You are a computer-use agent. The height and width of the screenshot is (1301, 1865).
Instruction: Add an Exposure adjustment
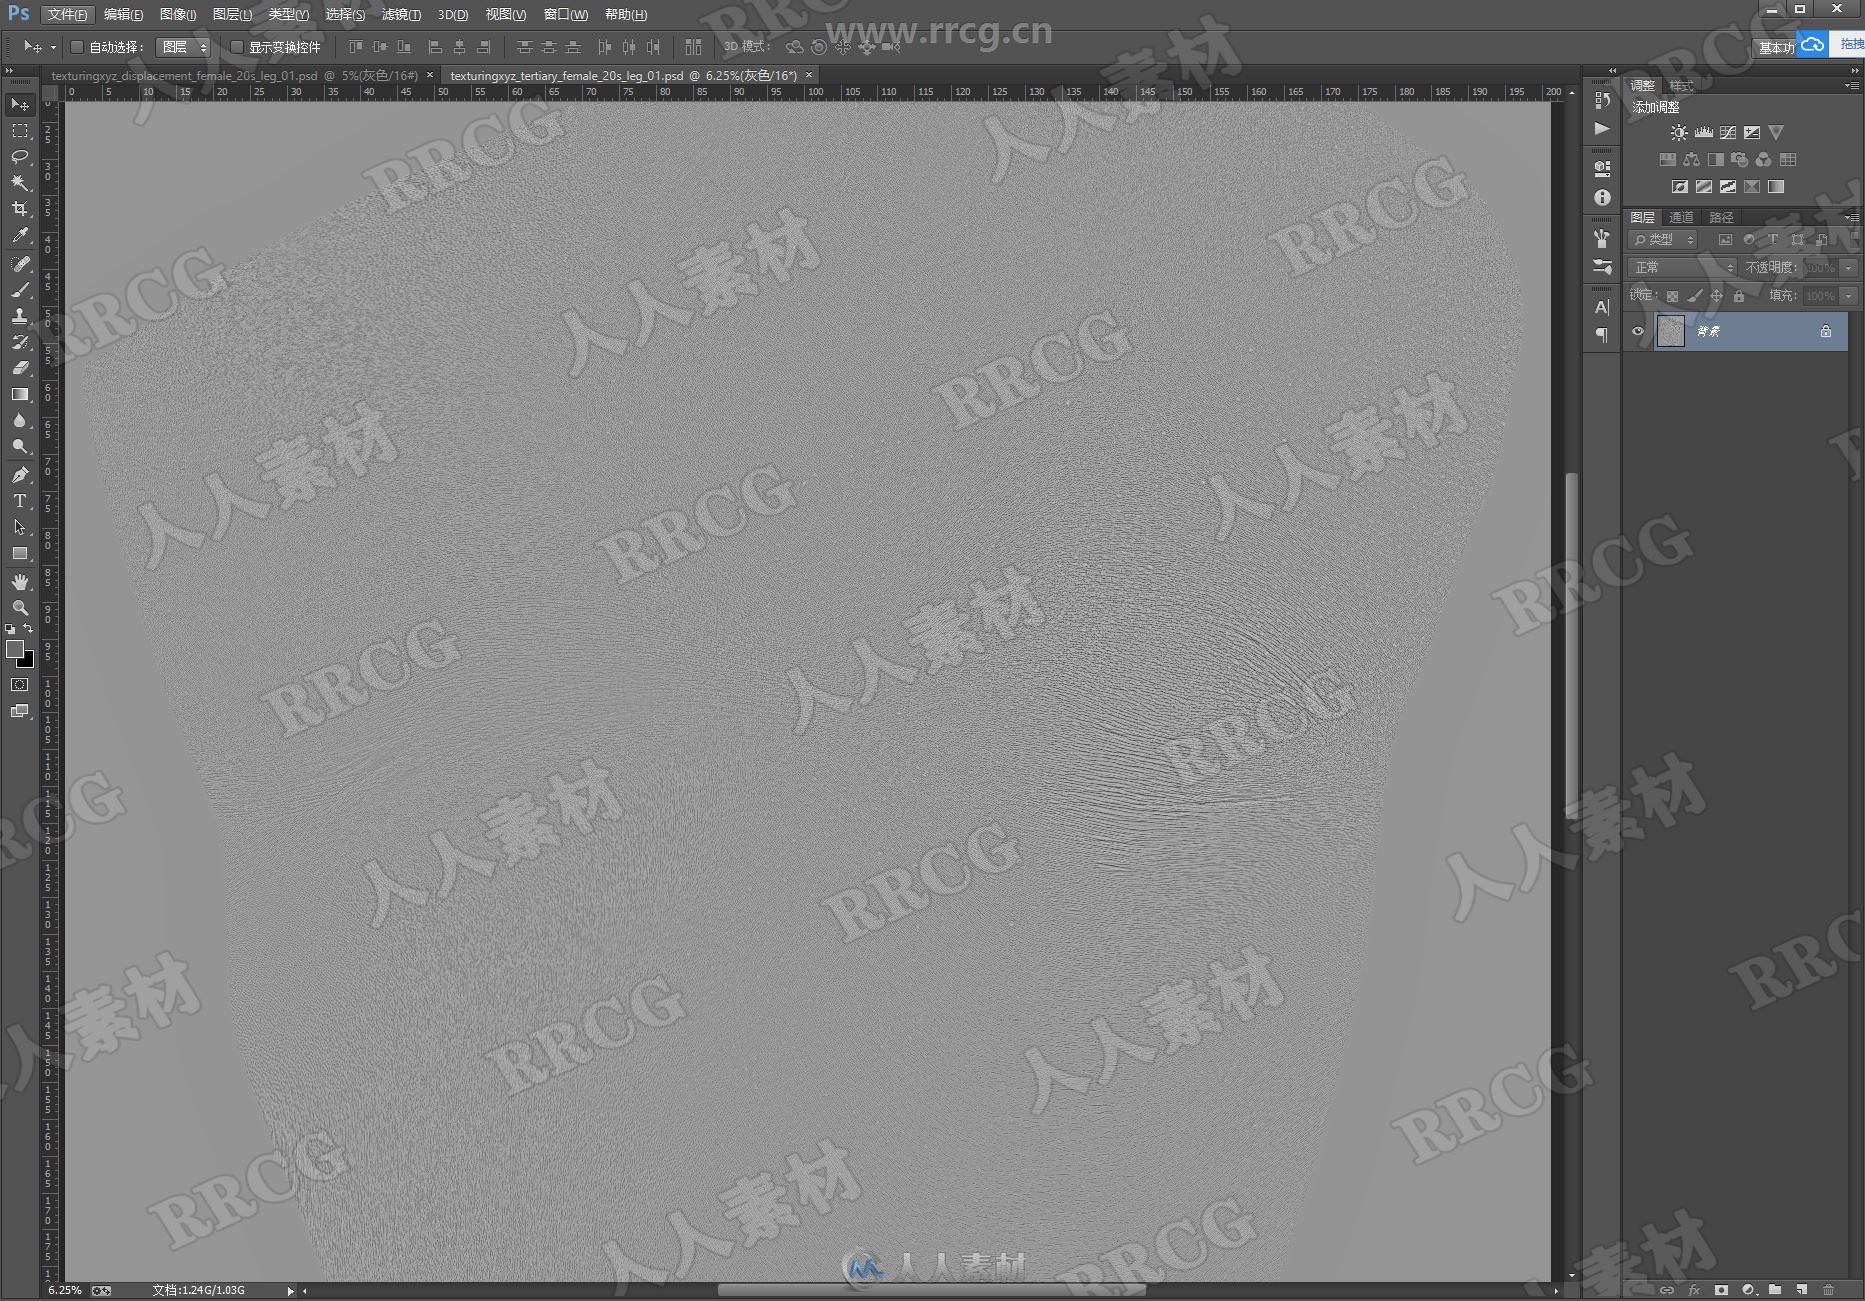(1751, 132)
